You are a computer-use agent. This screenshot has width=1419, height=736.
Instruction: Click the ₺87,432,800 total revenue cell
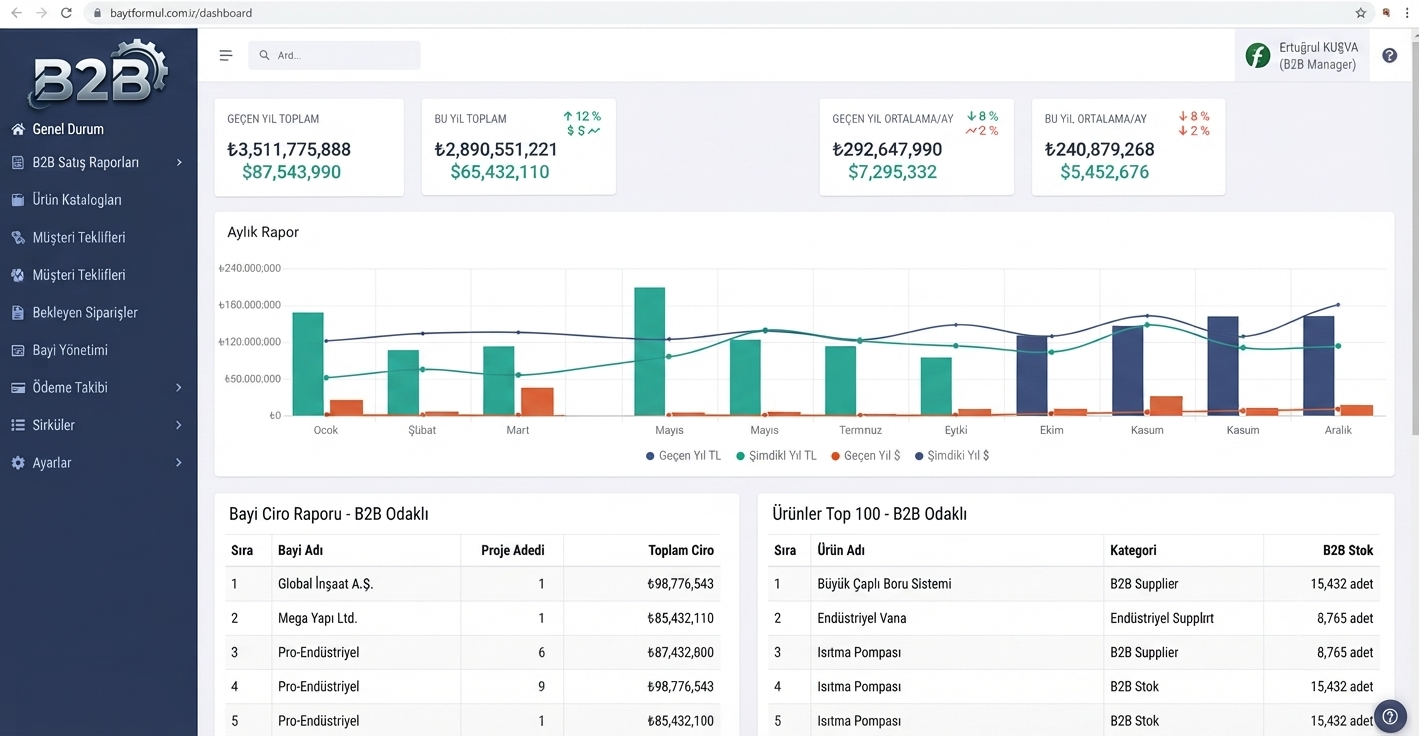(x=680, y=653)
